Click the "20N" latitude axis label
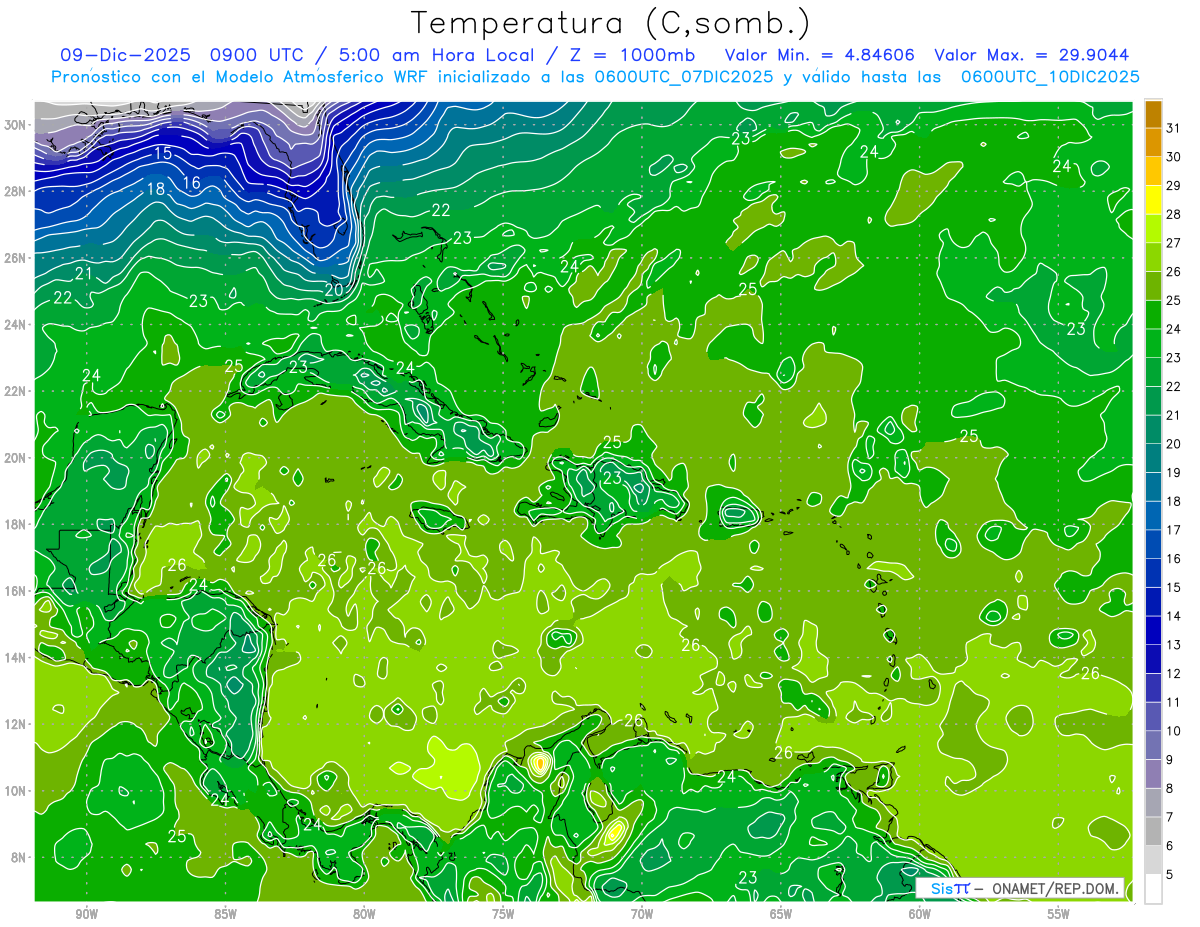The height and width of the screenshot is (927, 1200). 17,458
